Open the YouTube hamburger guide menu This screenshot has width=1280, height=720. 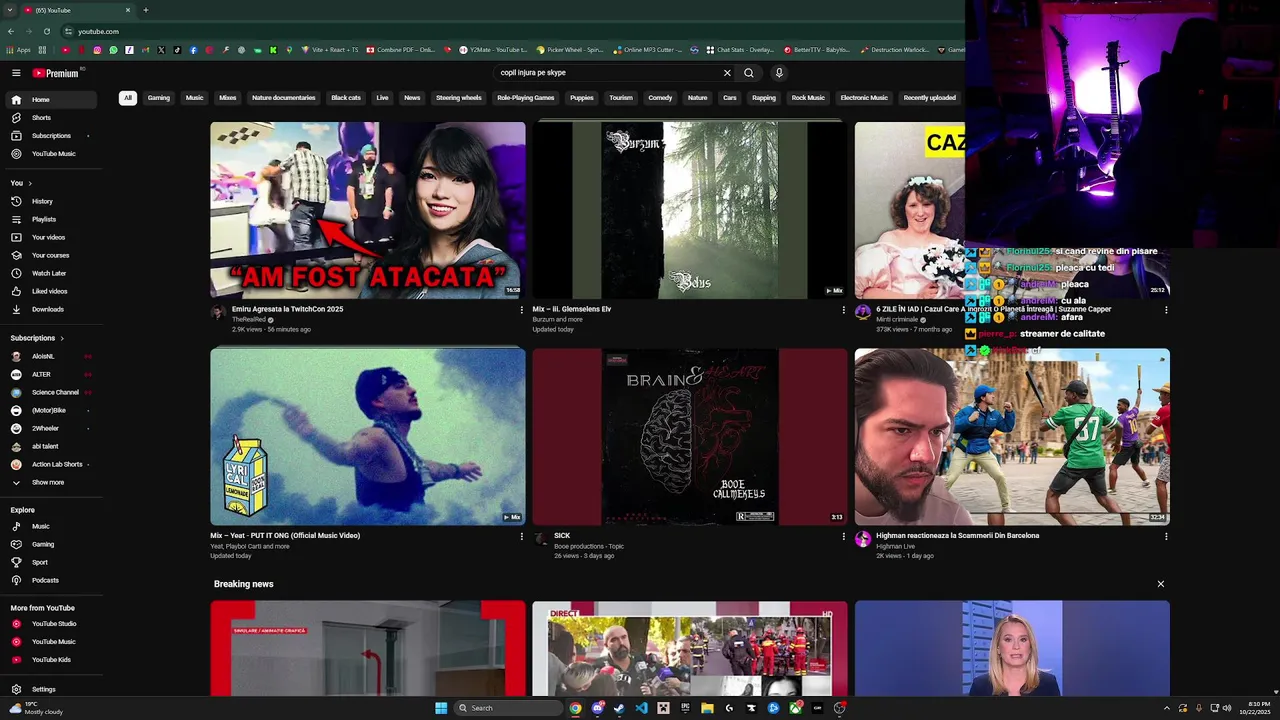16,73
